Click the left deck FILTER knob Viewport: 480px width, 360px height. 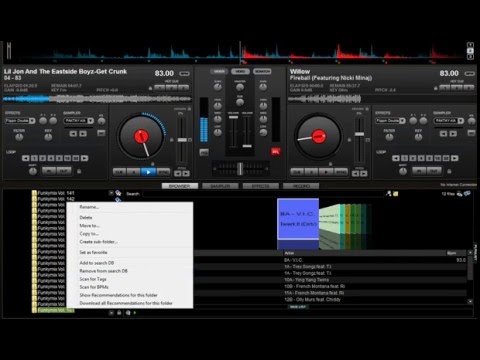pos(19,137)
